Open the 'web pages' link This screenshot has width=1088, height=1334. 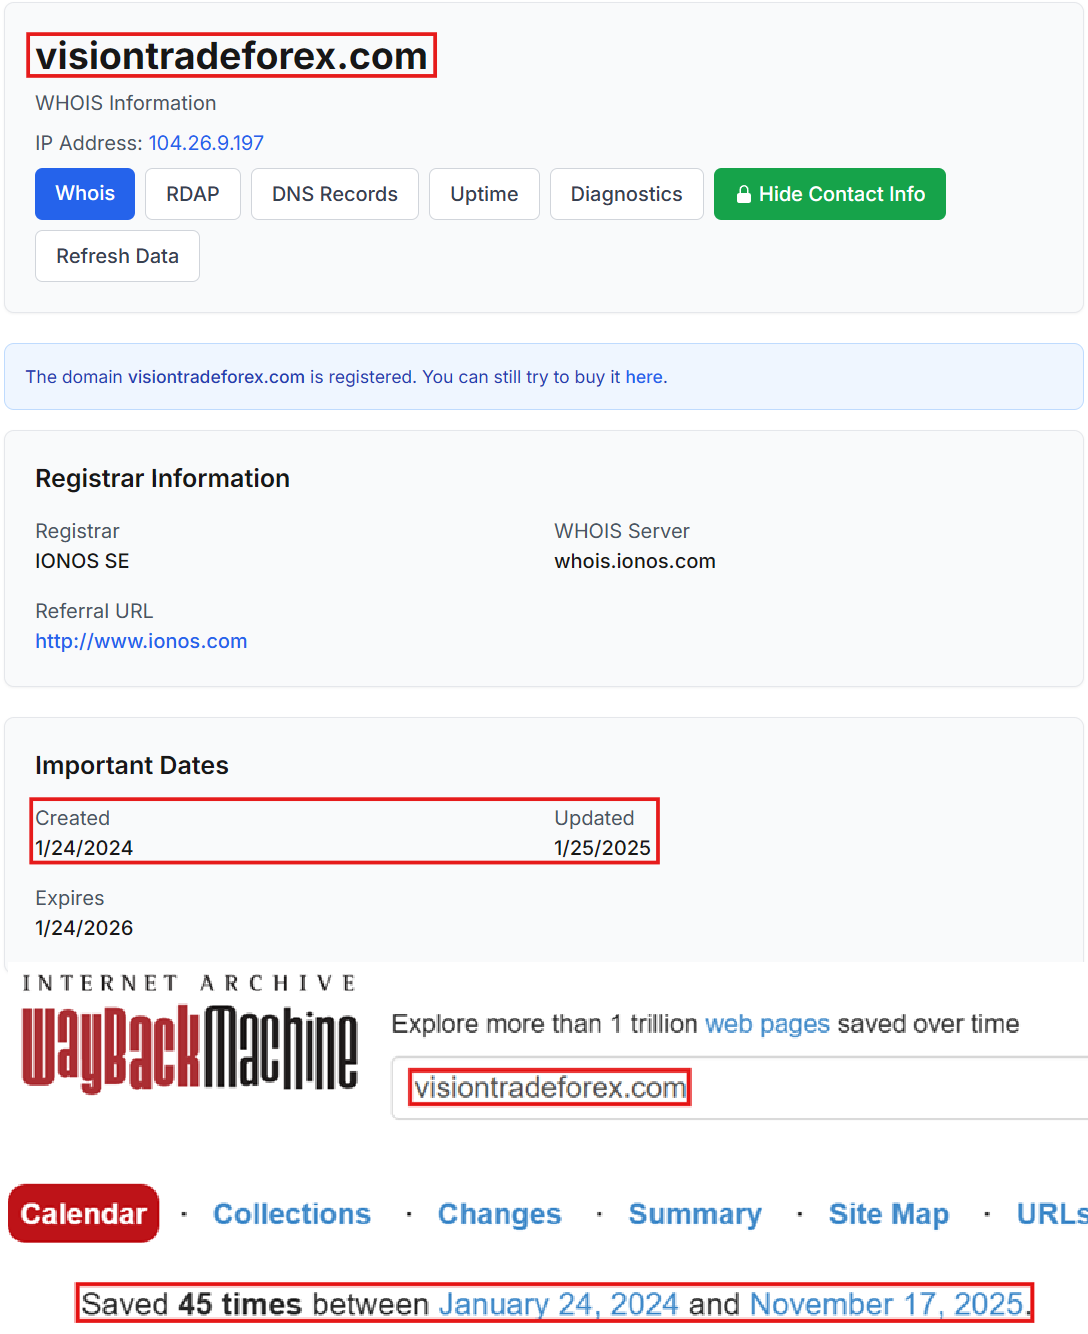point(767,1024)
